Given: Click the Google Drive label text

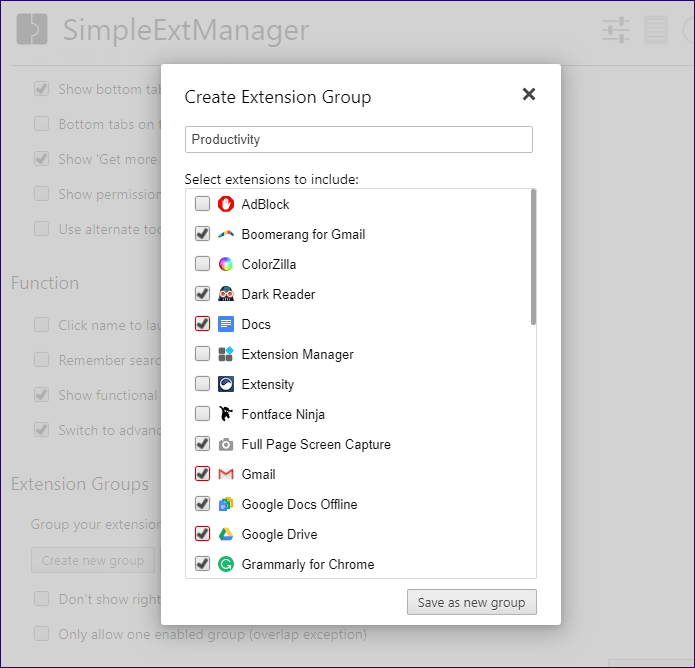Looking at the screenshot, I should pyautogui.click(x=279, y=535).
